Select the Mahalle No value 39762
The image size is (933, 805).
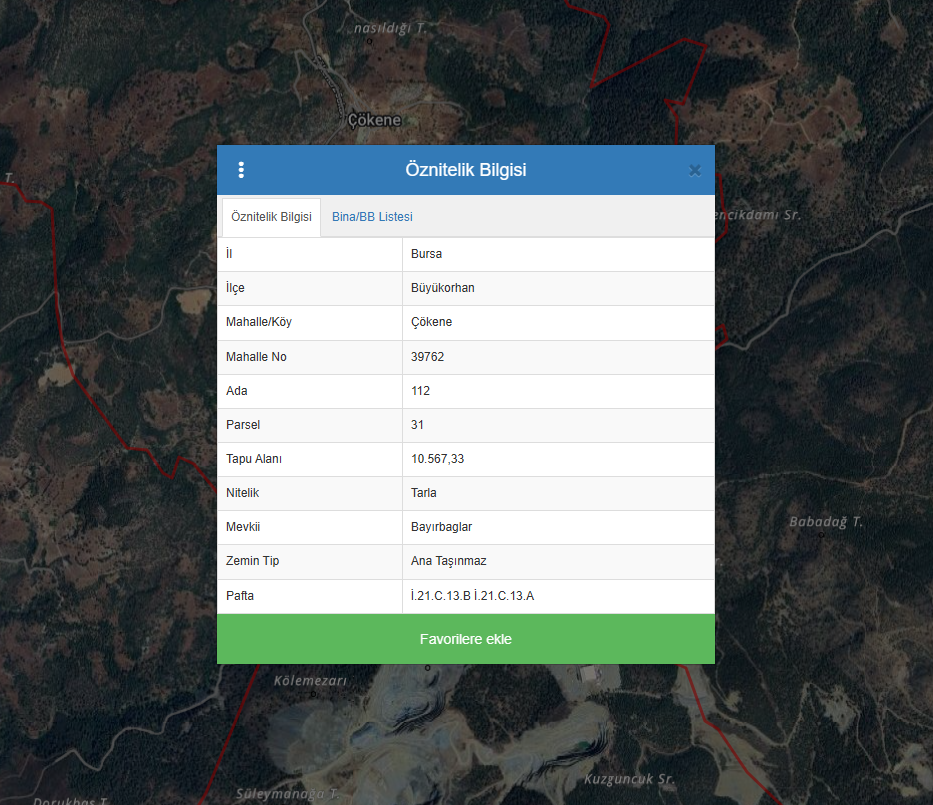(x=427, y=357)
